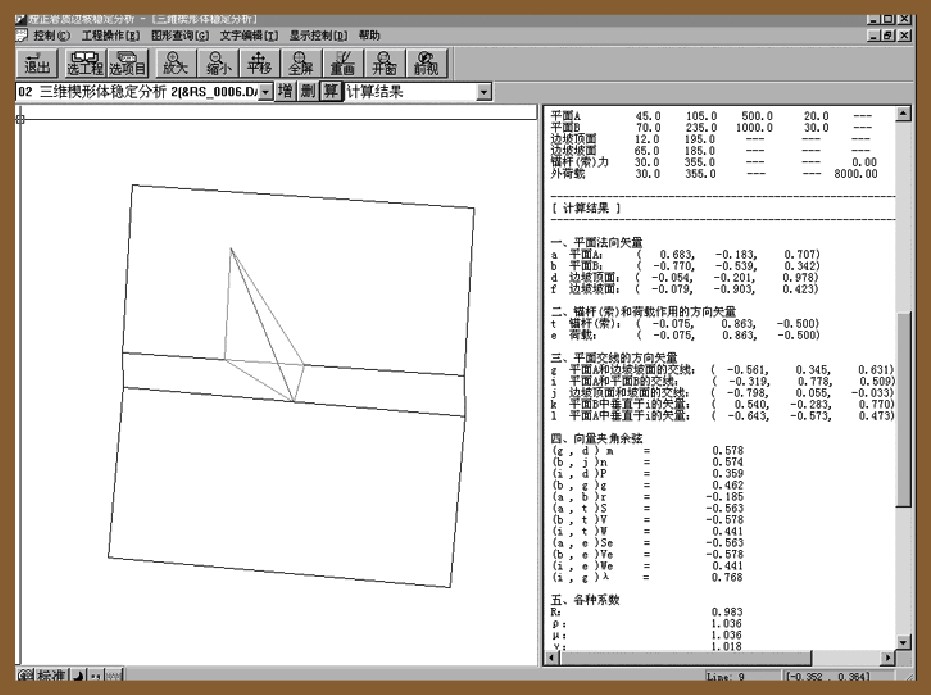The image size is (931, 695).
Task: Expand the 三维楔形体稳定分析 project dropdown arrow
Action: (x=266, y=92)
